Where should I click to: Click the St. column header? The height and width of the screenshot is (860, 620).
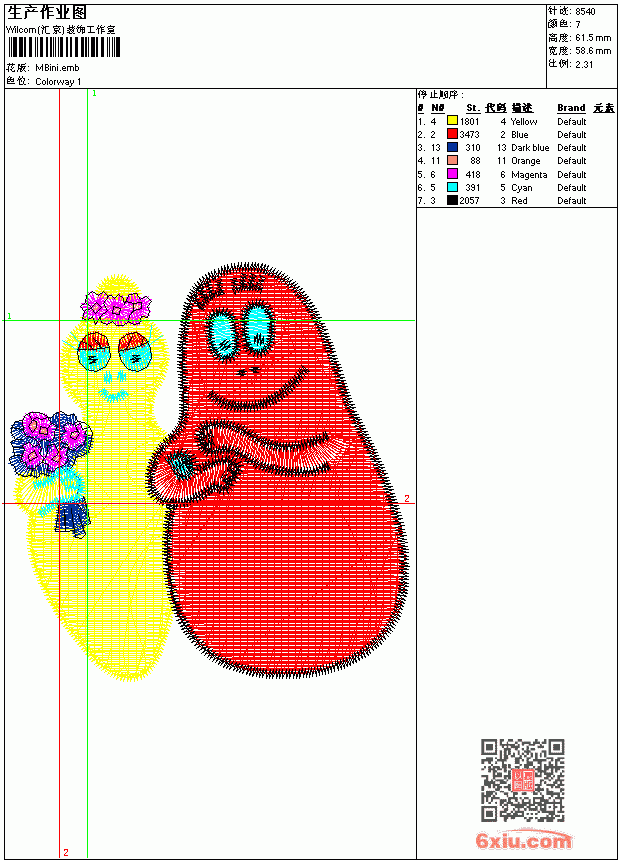point(473,108)
